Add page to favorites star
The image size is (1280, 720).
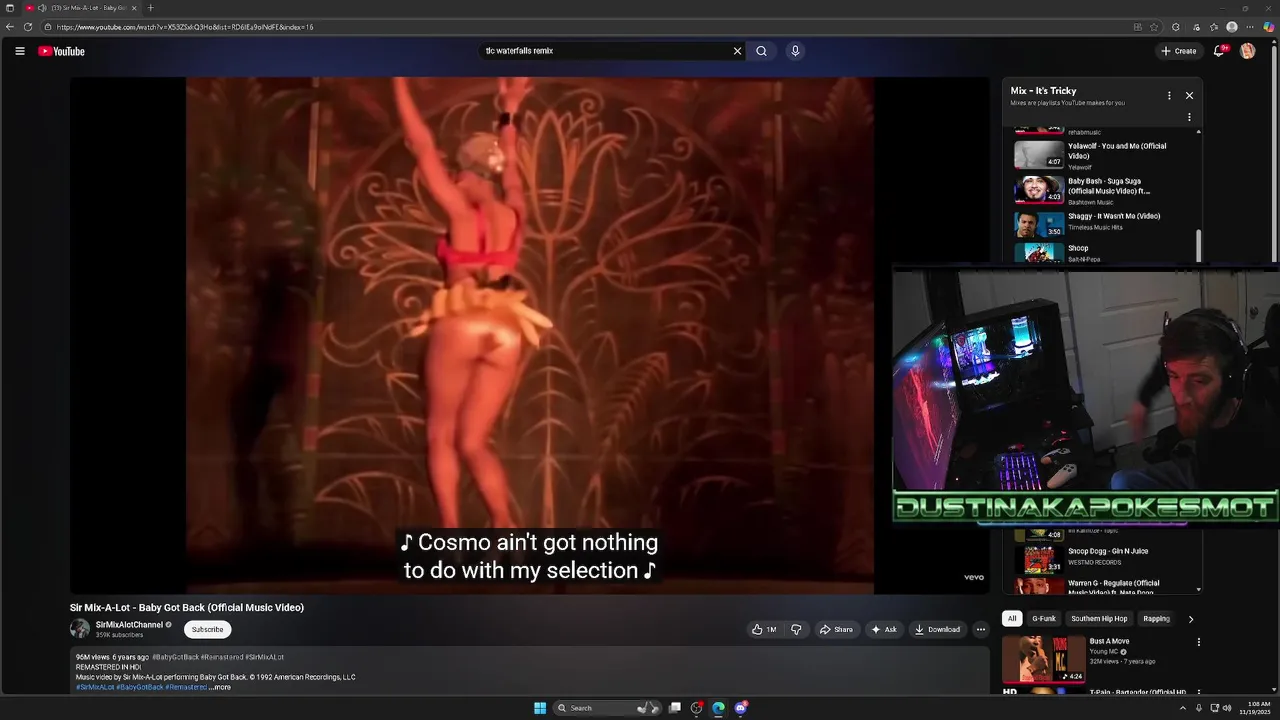tap(1154, 27)
